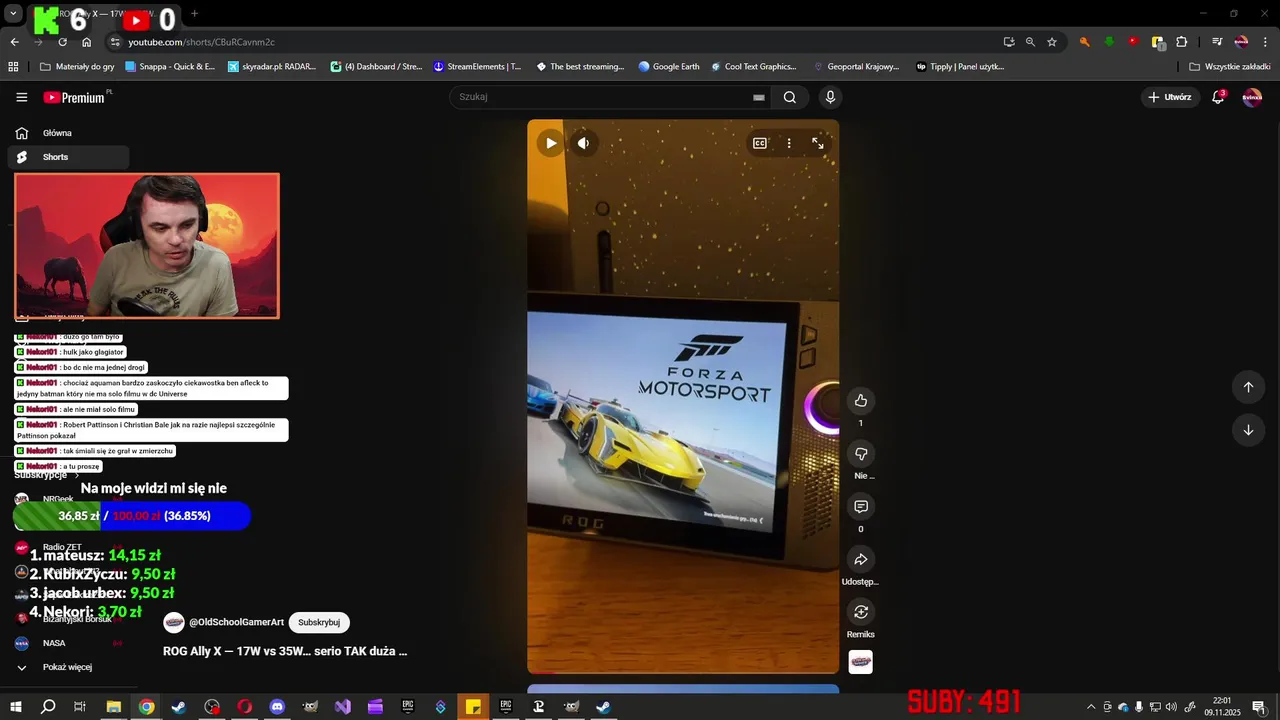Open Cool Text Graphics bookmark
The image size is (1280, 720).
754,67
